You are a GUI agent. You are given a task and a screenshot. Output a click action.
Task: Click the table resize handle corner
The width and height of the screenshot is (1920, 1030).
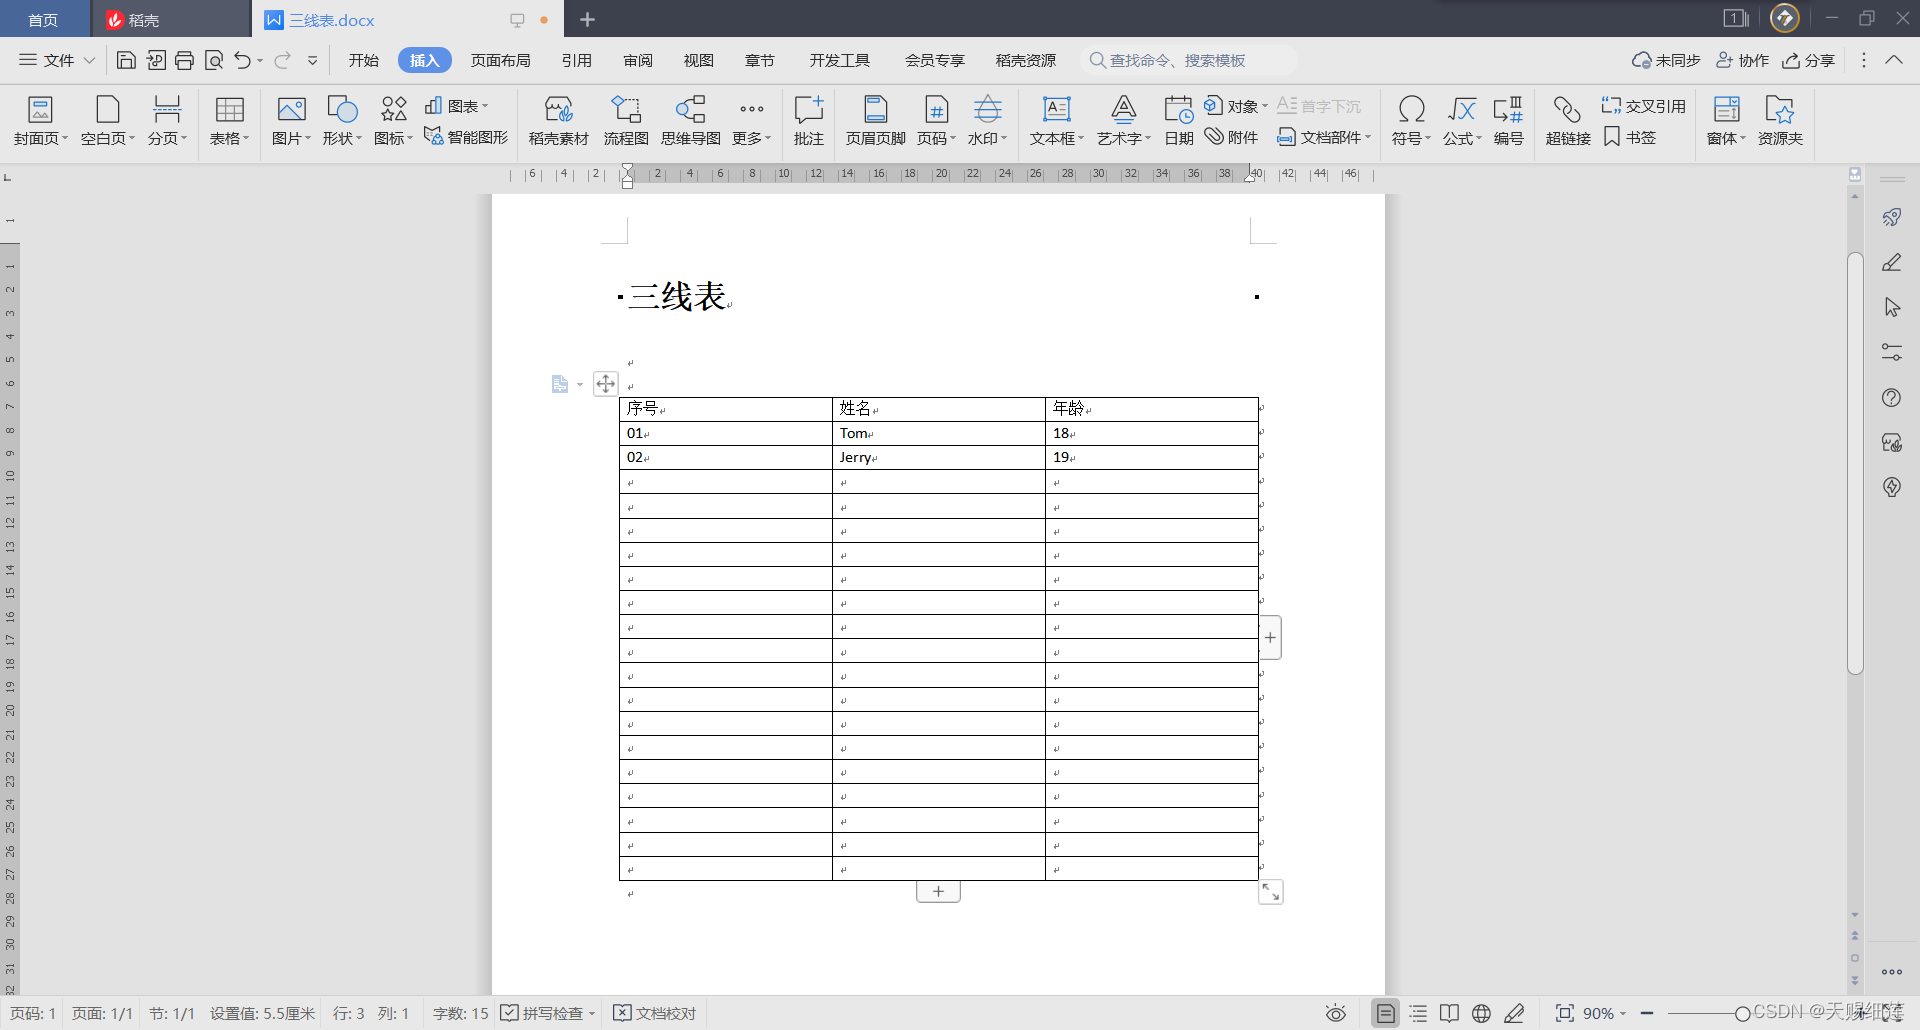coord(1270,892)
